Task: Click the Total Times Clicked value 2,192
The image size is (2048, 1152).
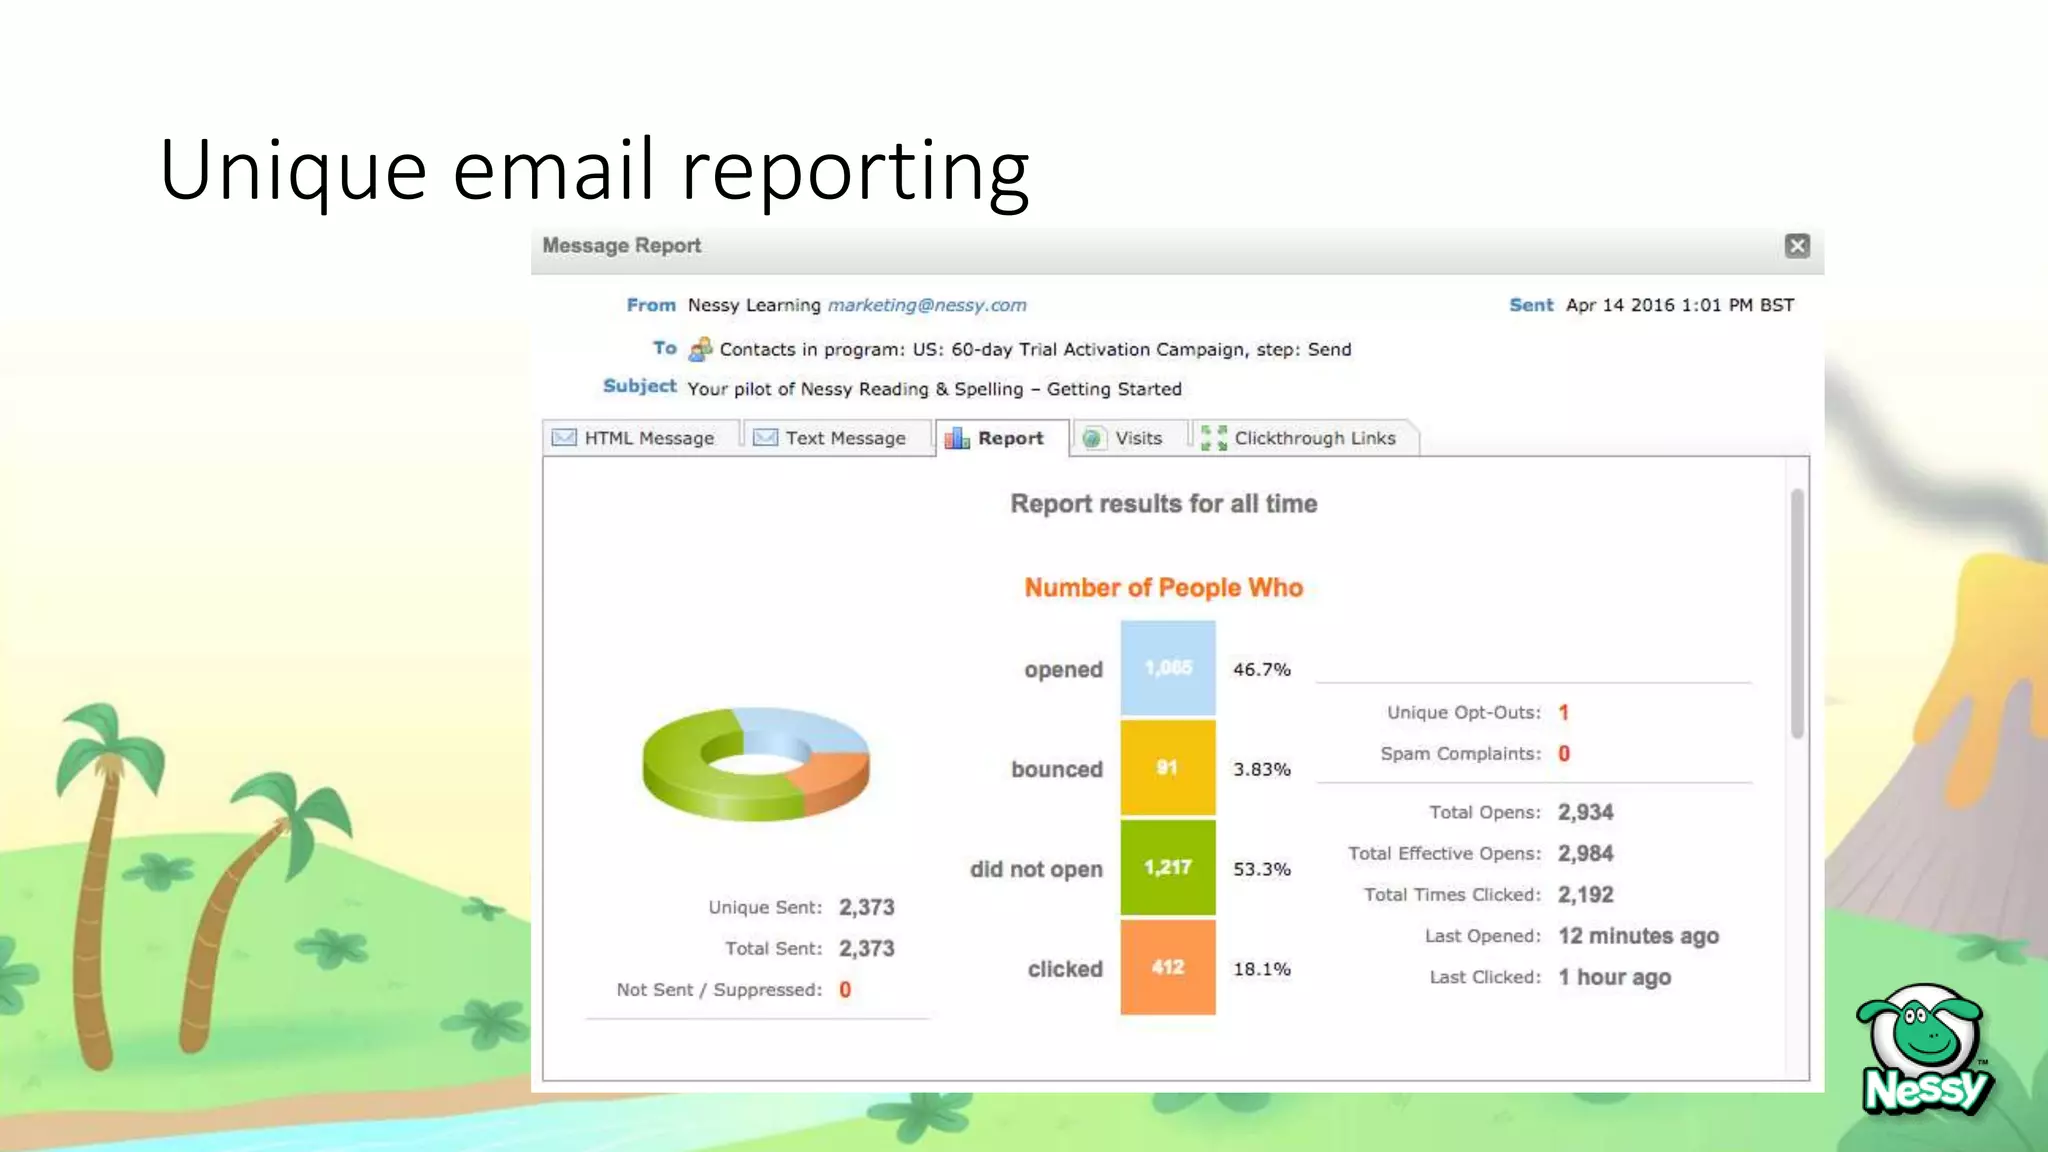Action: (x=1585, y=895)
